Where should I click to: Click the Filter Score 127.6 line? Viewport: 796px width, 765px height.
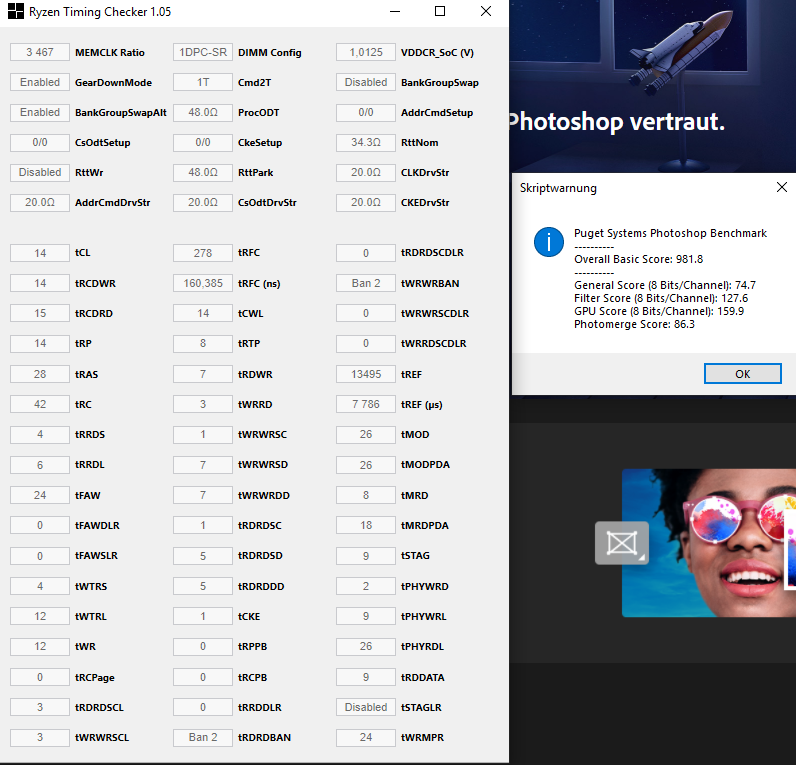coord(660,298)
